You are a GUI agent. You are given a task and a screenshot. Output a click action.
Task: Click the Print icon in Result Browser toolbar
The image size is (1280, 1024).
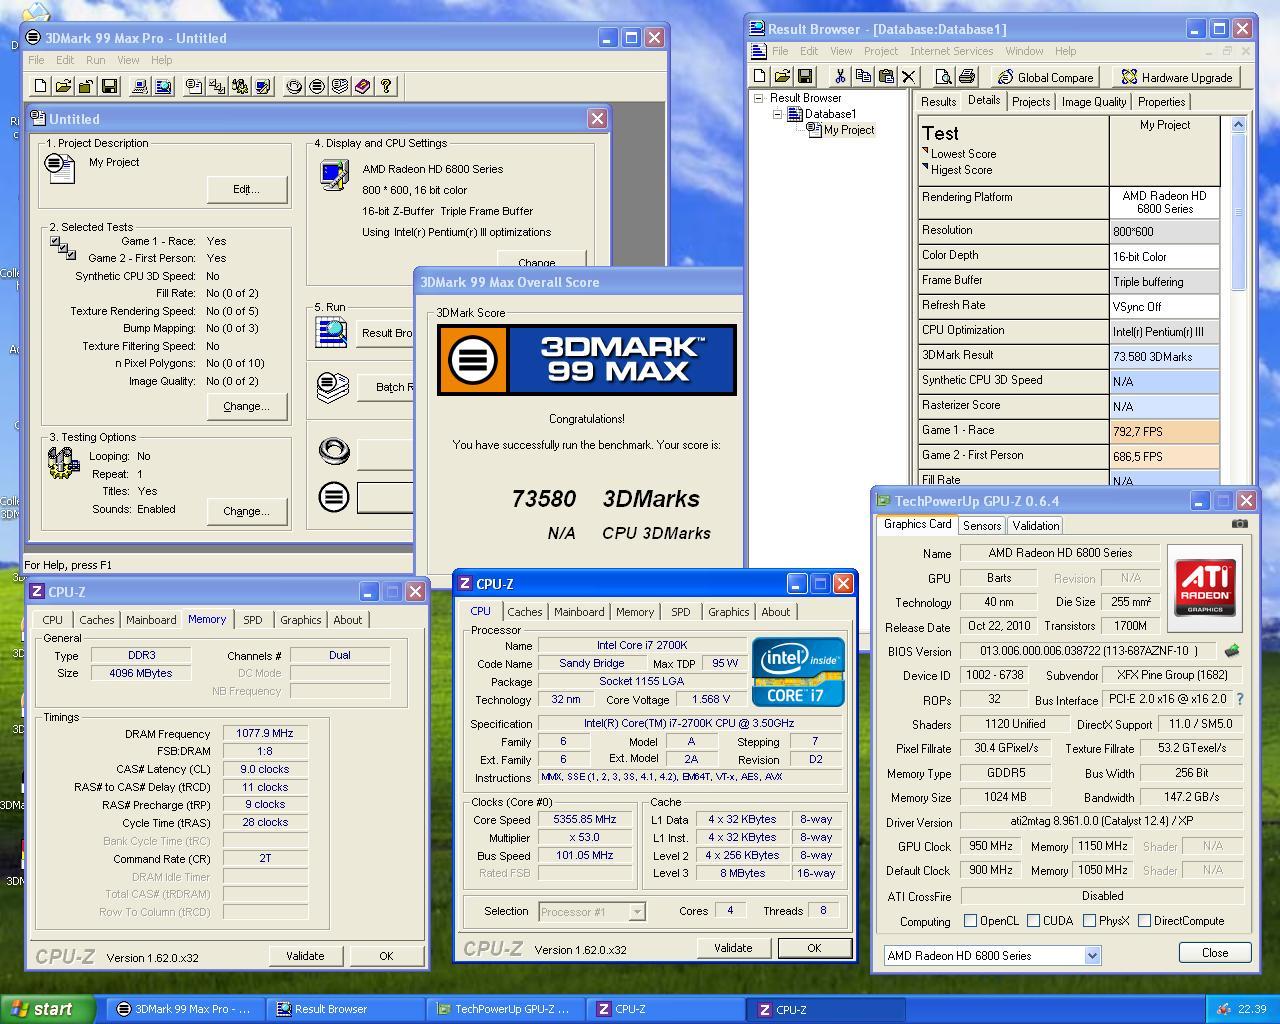click(966, 76)
